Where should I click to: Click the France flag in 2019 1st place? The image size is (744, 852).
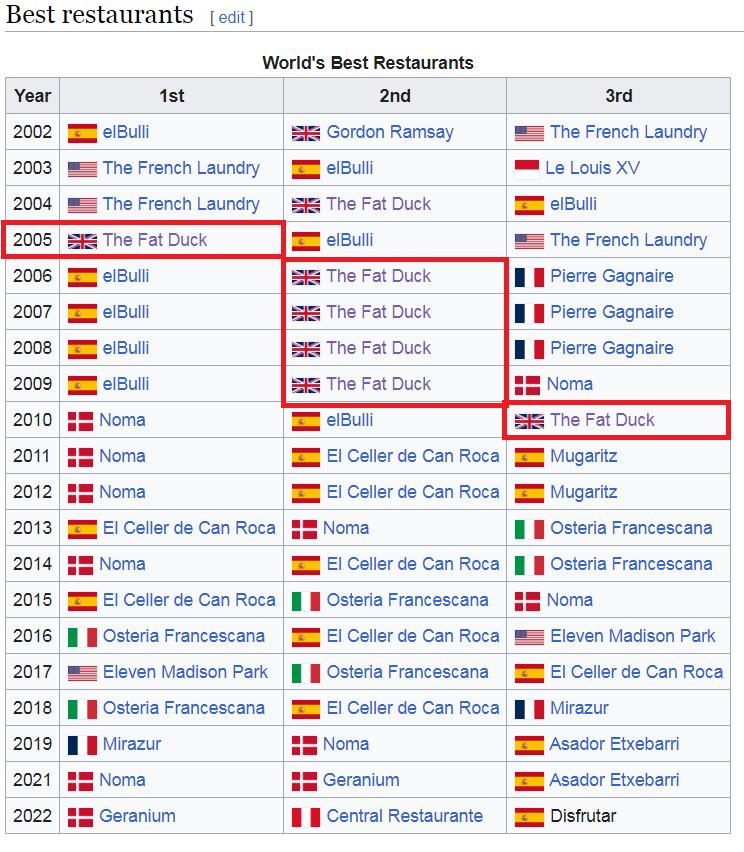[82, 745]
